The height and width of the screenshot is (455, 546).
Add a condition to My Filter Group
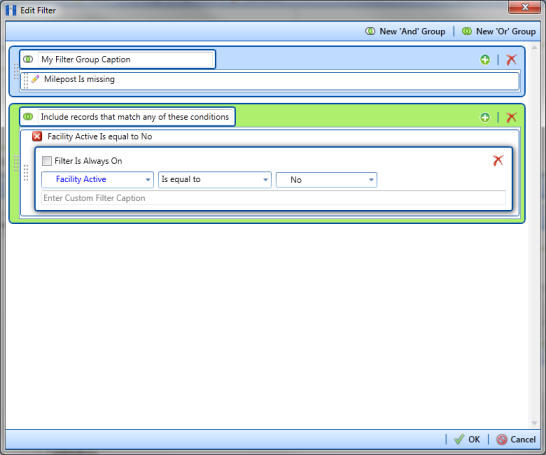pos(485,60)
